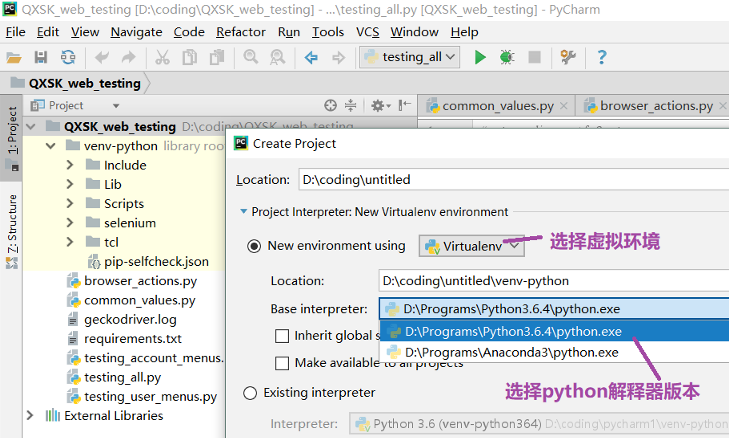Enable Inherit global site-packages checkbox
Image resolution: width=729 pixels, height=438 pixels.
click(x=282, y=336)
